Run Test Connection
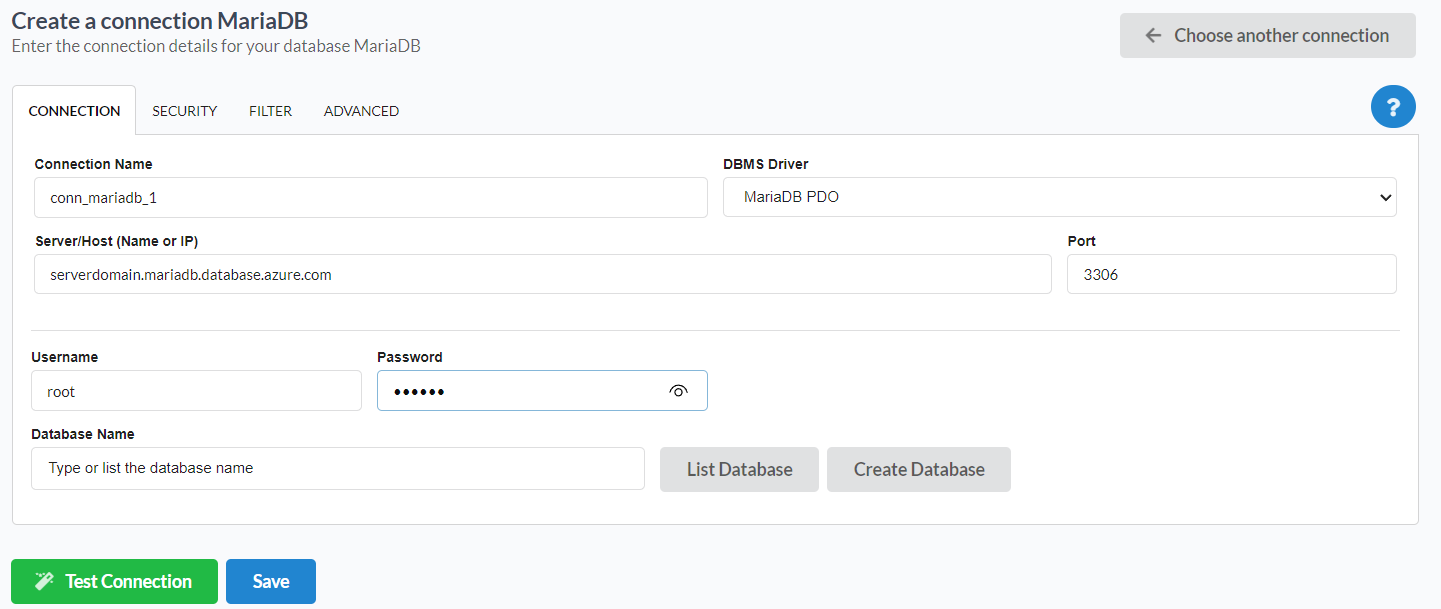This screenshot has width=1441, height=609. tap(114, 581)
